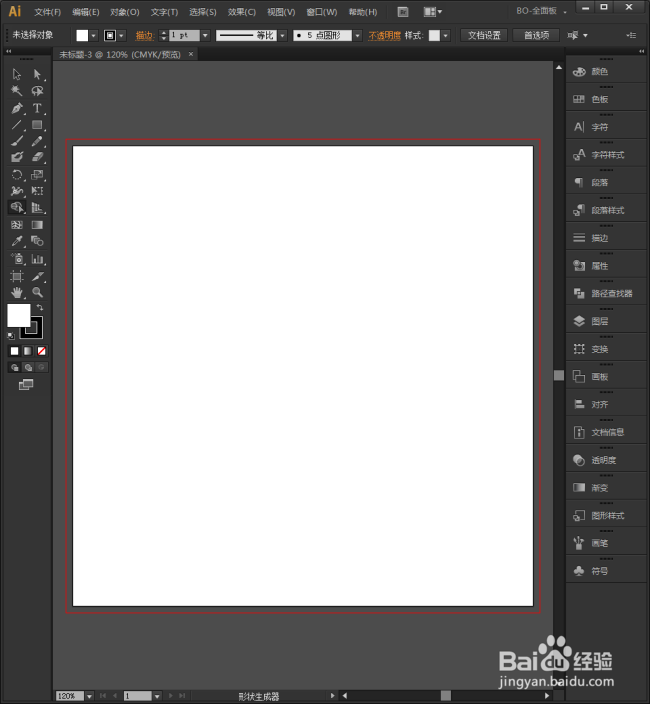Open the variable width profile dropdown

point(282,35)
